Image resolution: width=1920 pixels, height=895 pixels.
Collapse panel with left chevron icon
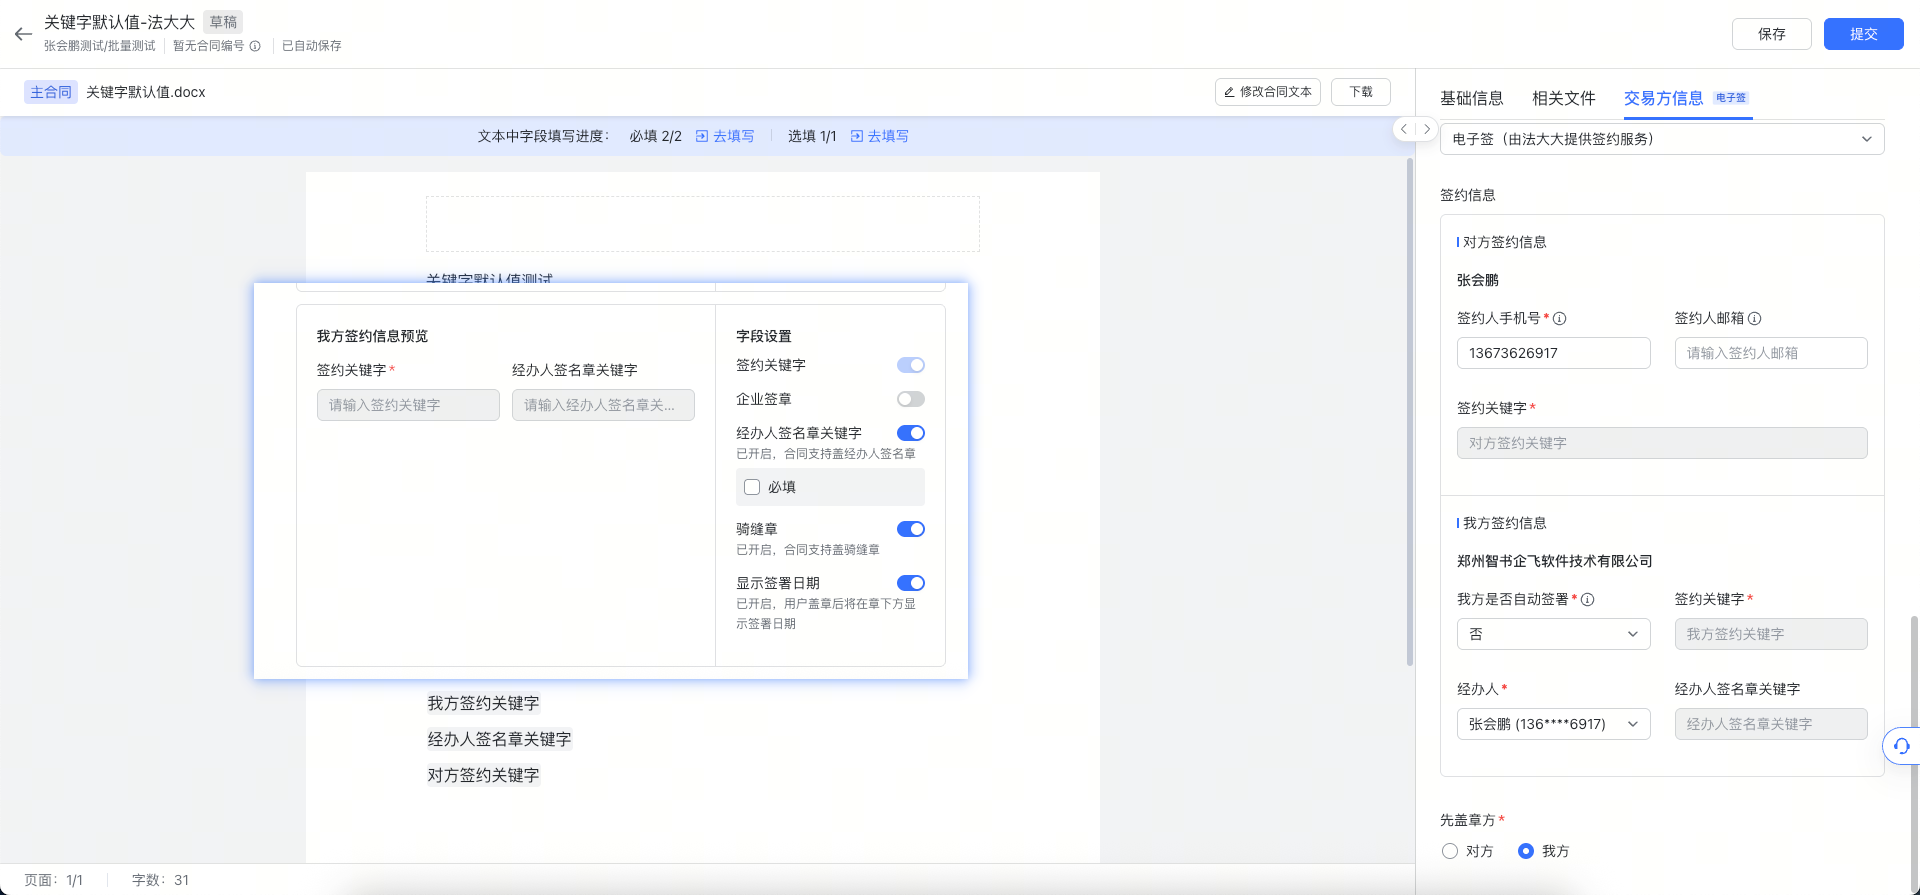(x=1404, y=129)
